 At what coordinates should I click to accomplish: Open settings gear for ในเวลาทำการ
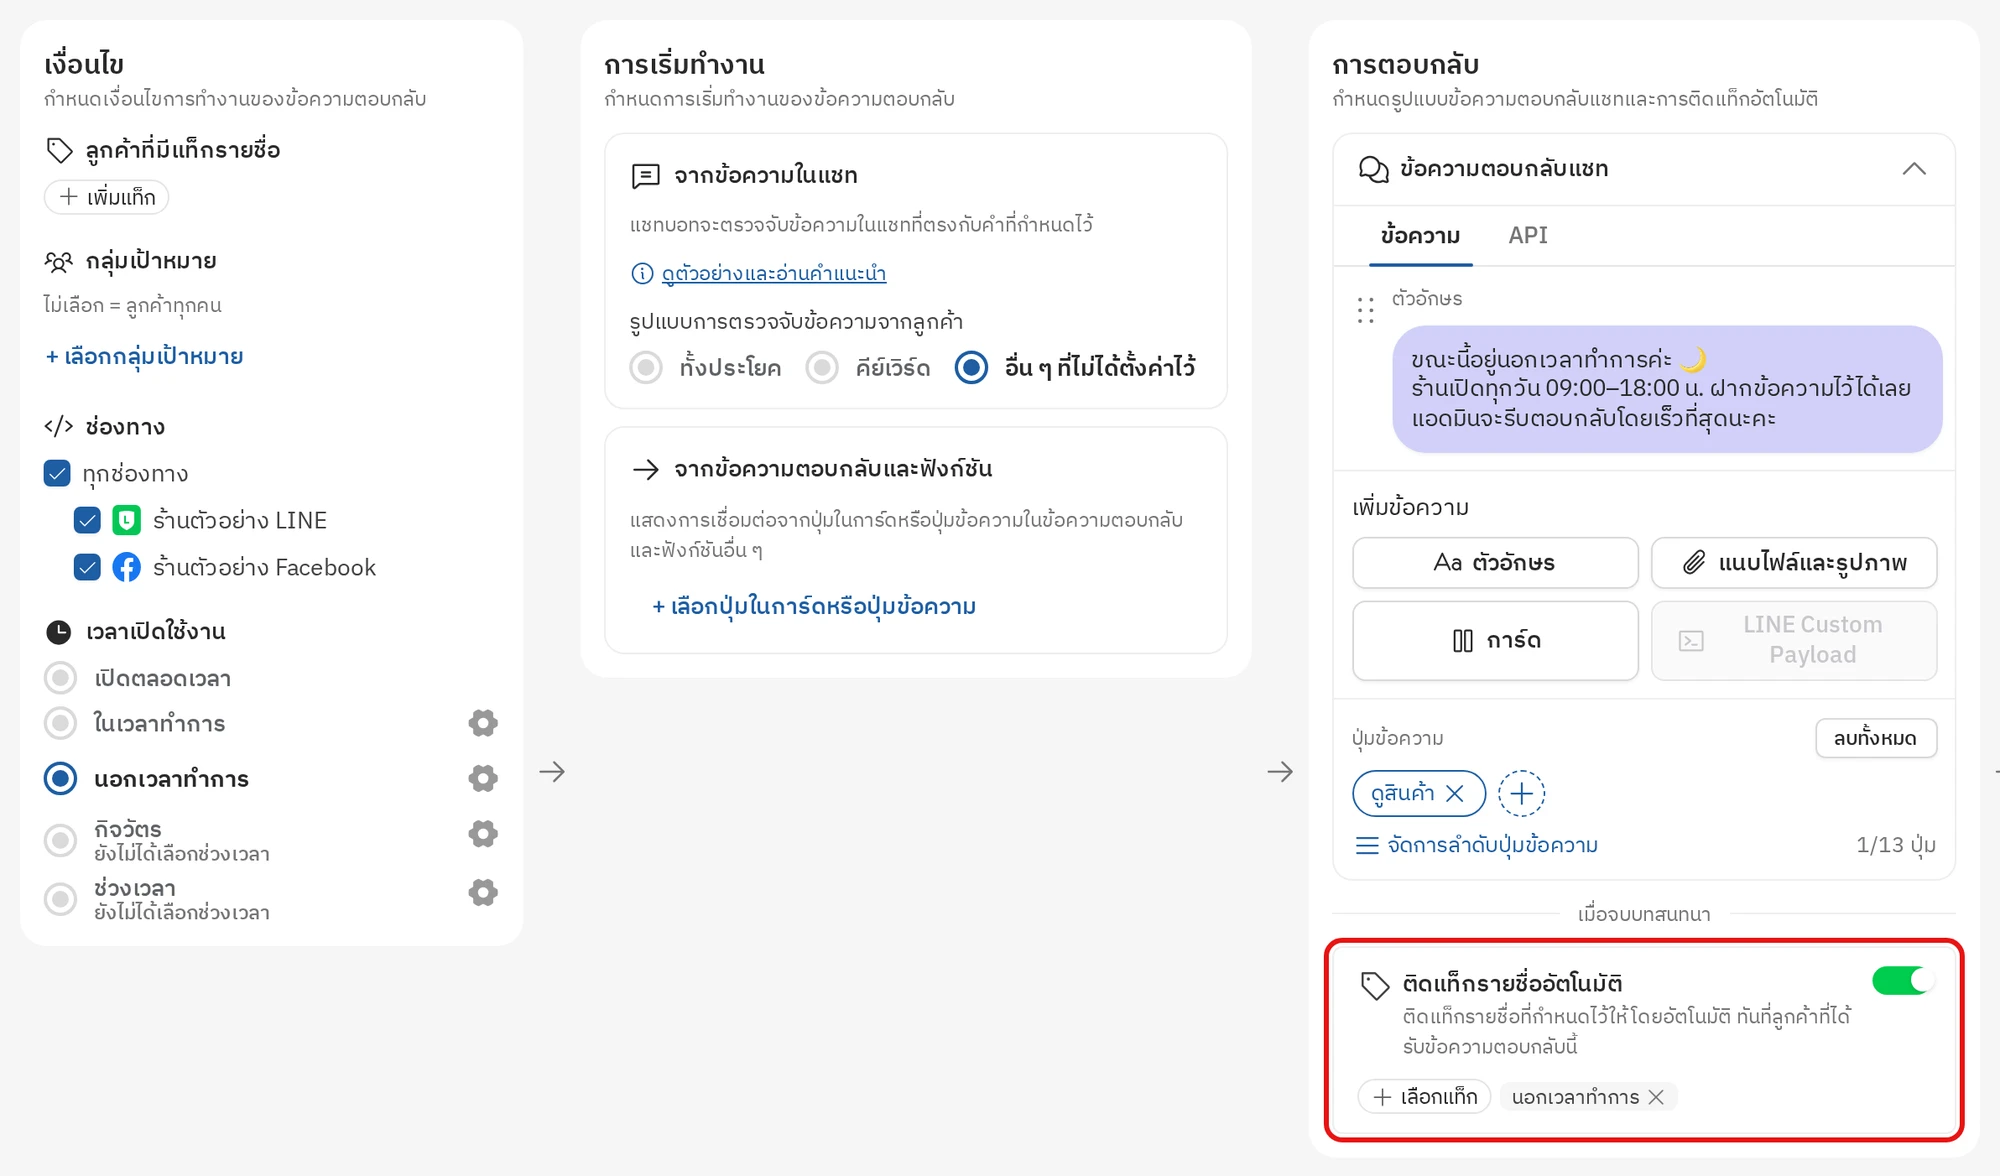(483, 723)
